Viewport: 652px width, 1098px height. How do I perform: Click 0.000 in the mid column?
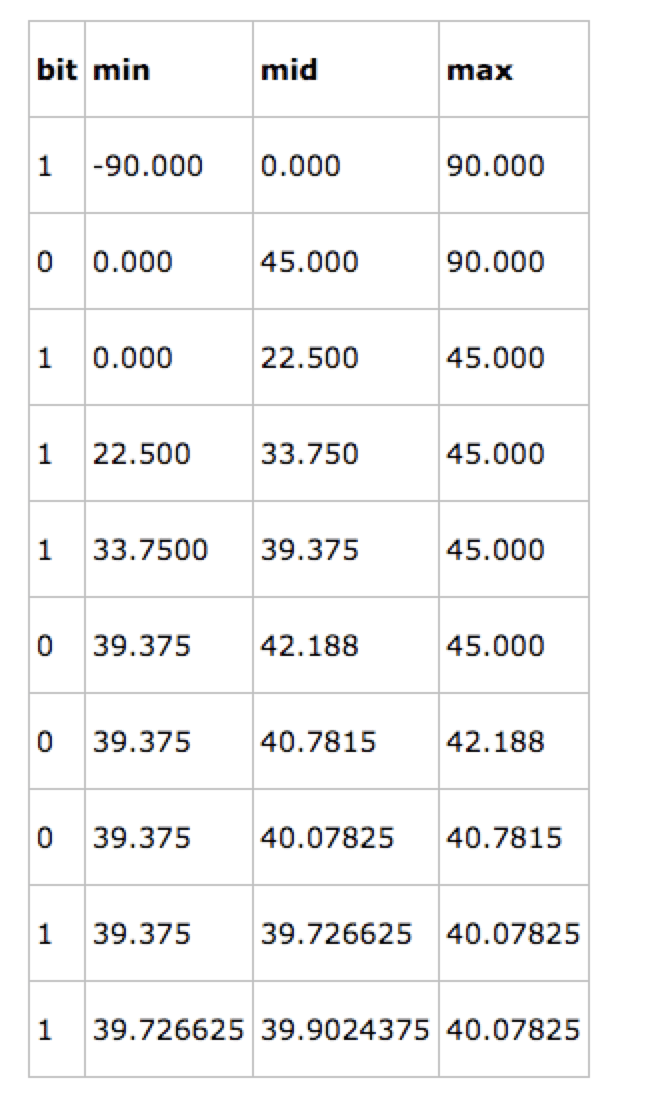300,166
